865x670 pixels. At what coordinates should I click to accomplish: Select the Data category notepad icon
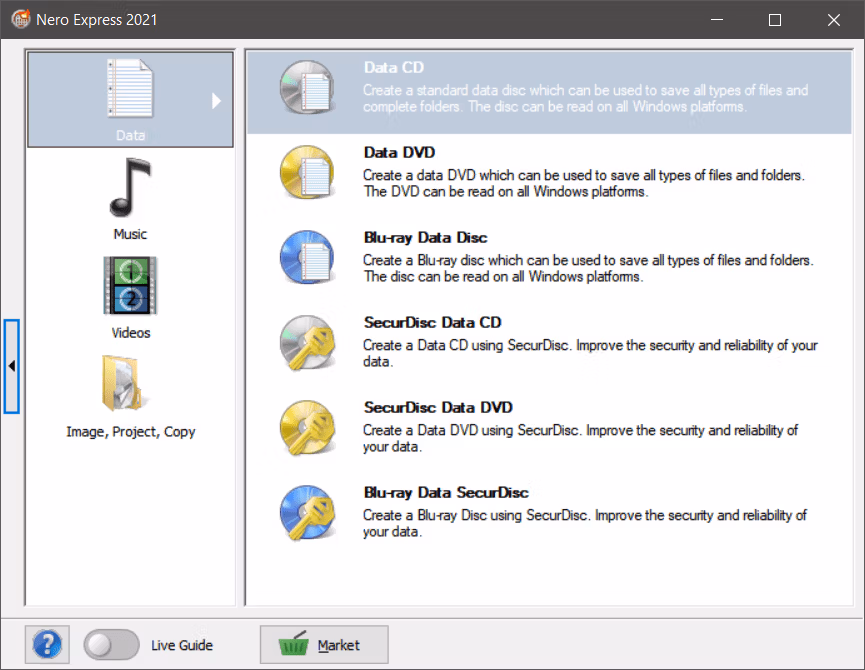pyautogui.click(x=130, y=88)
